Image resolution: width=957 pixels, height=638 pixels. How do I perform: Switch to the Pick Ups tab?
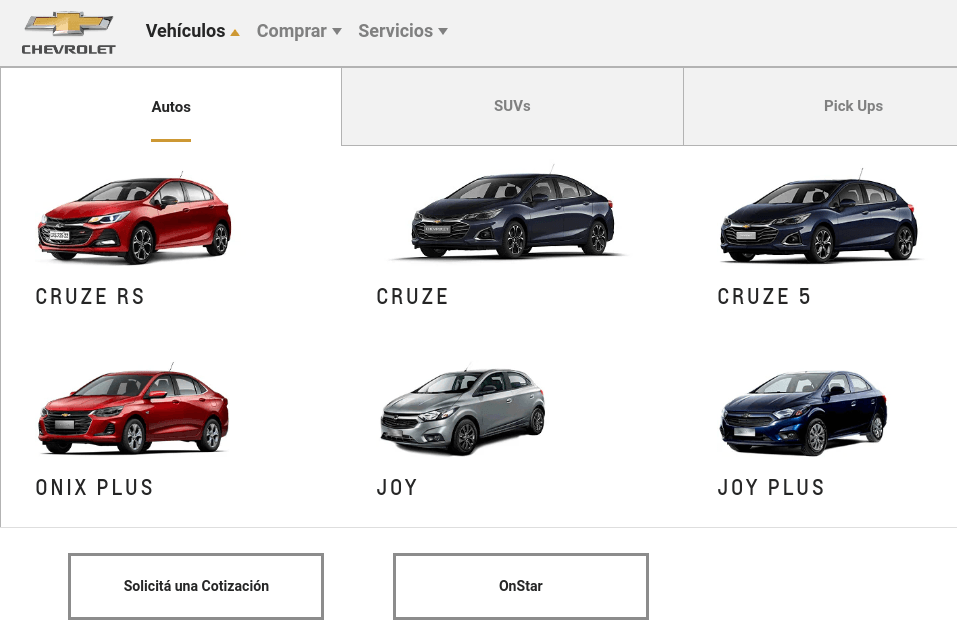[x=820, y=106]
